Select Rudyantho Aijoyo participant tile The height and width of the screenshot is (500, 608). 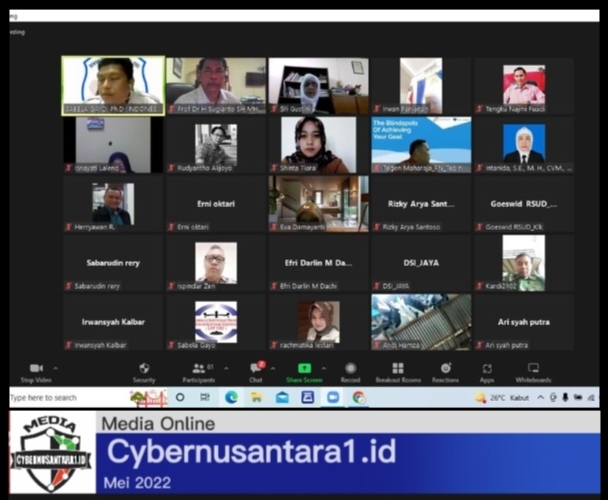(216, 145)
